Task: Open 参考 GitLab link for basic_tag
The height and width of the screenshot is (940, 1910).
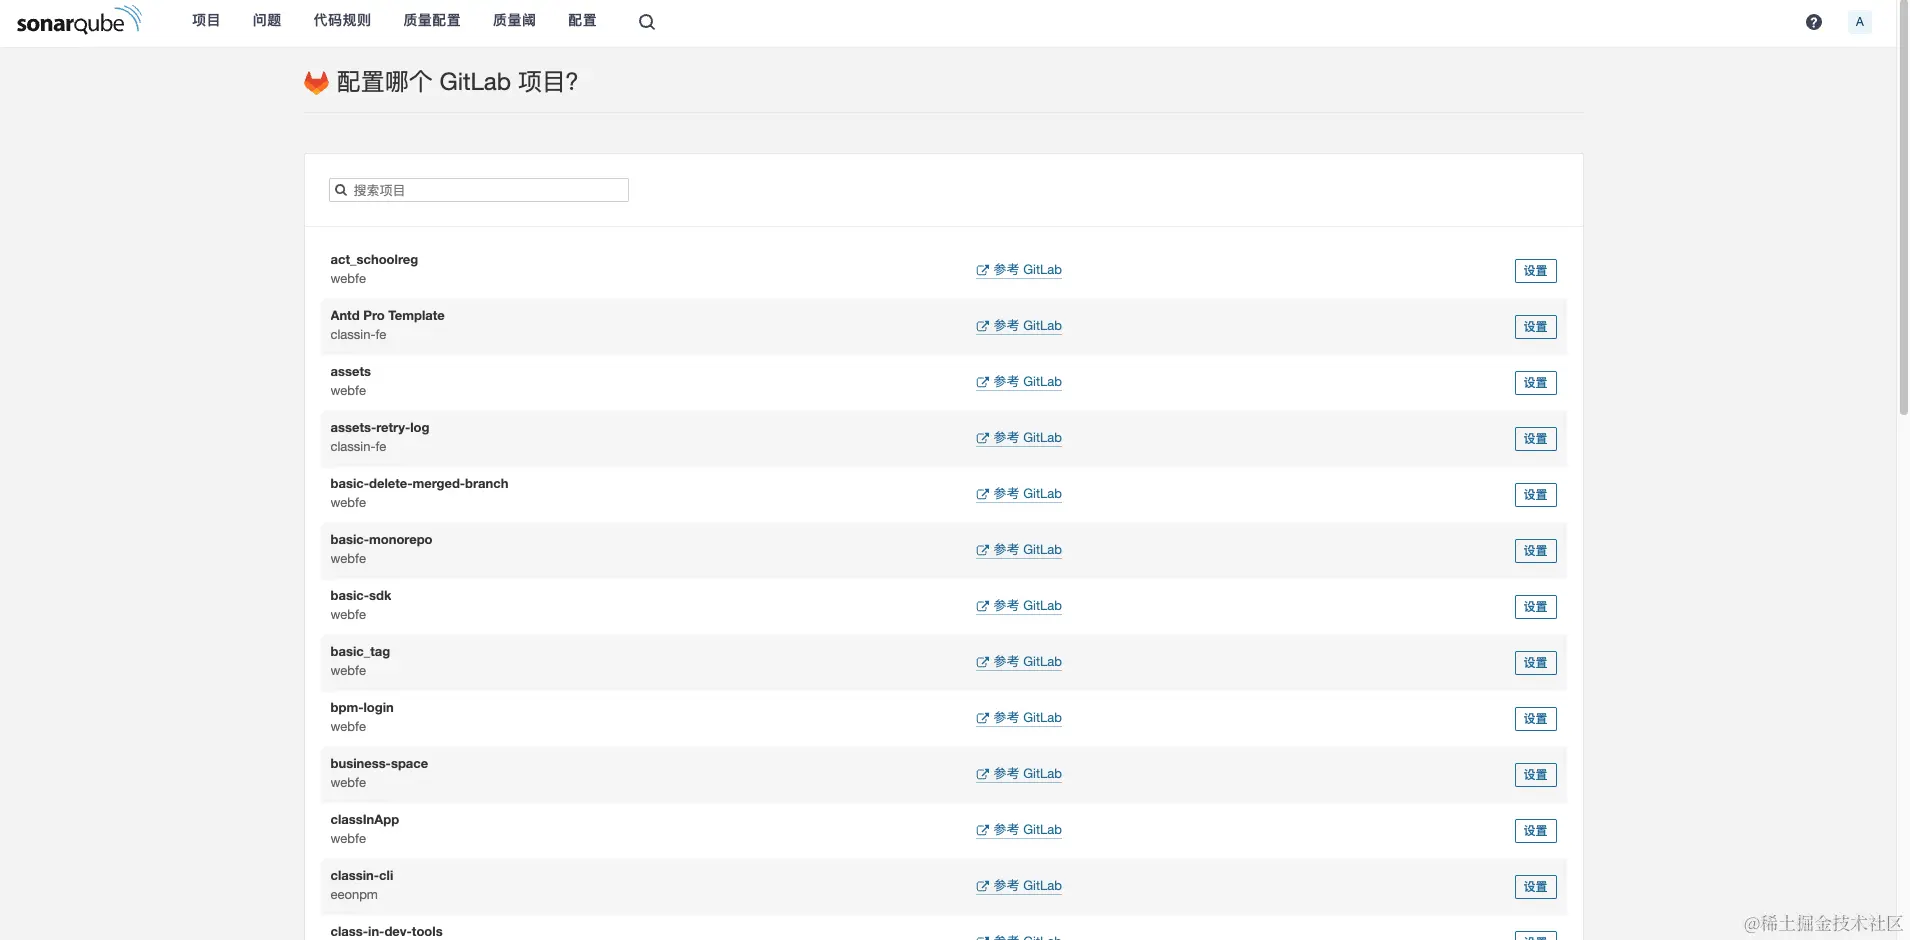Action: coord(1019,662)
